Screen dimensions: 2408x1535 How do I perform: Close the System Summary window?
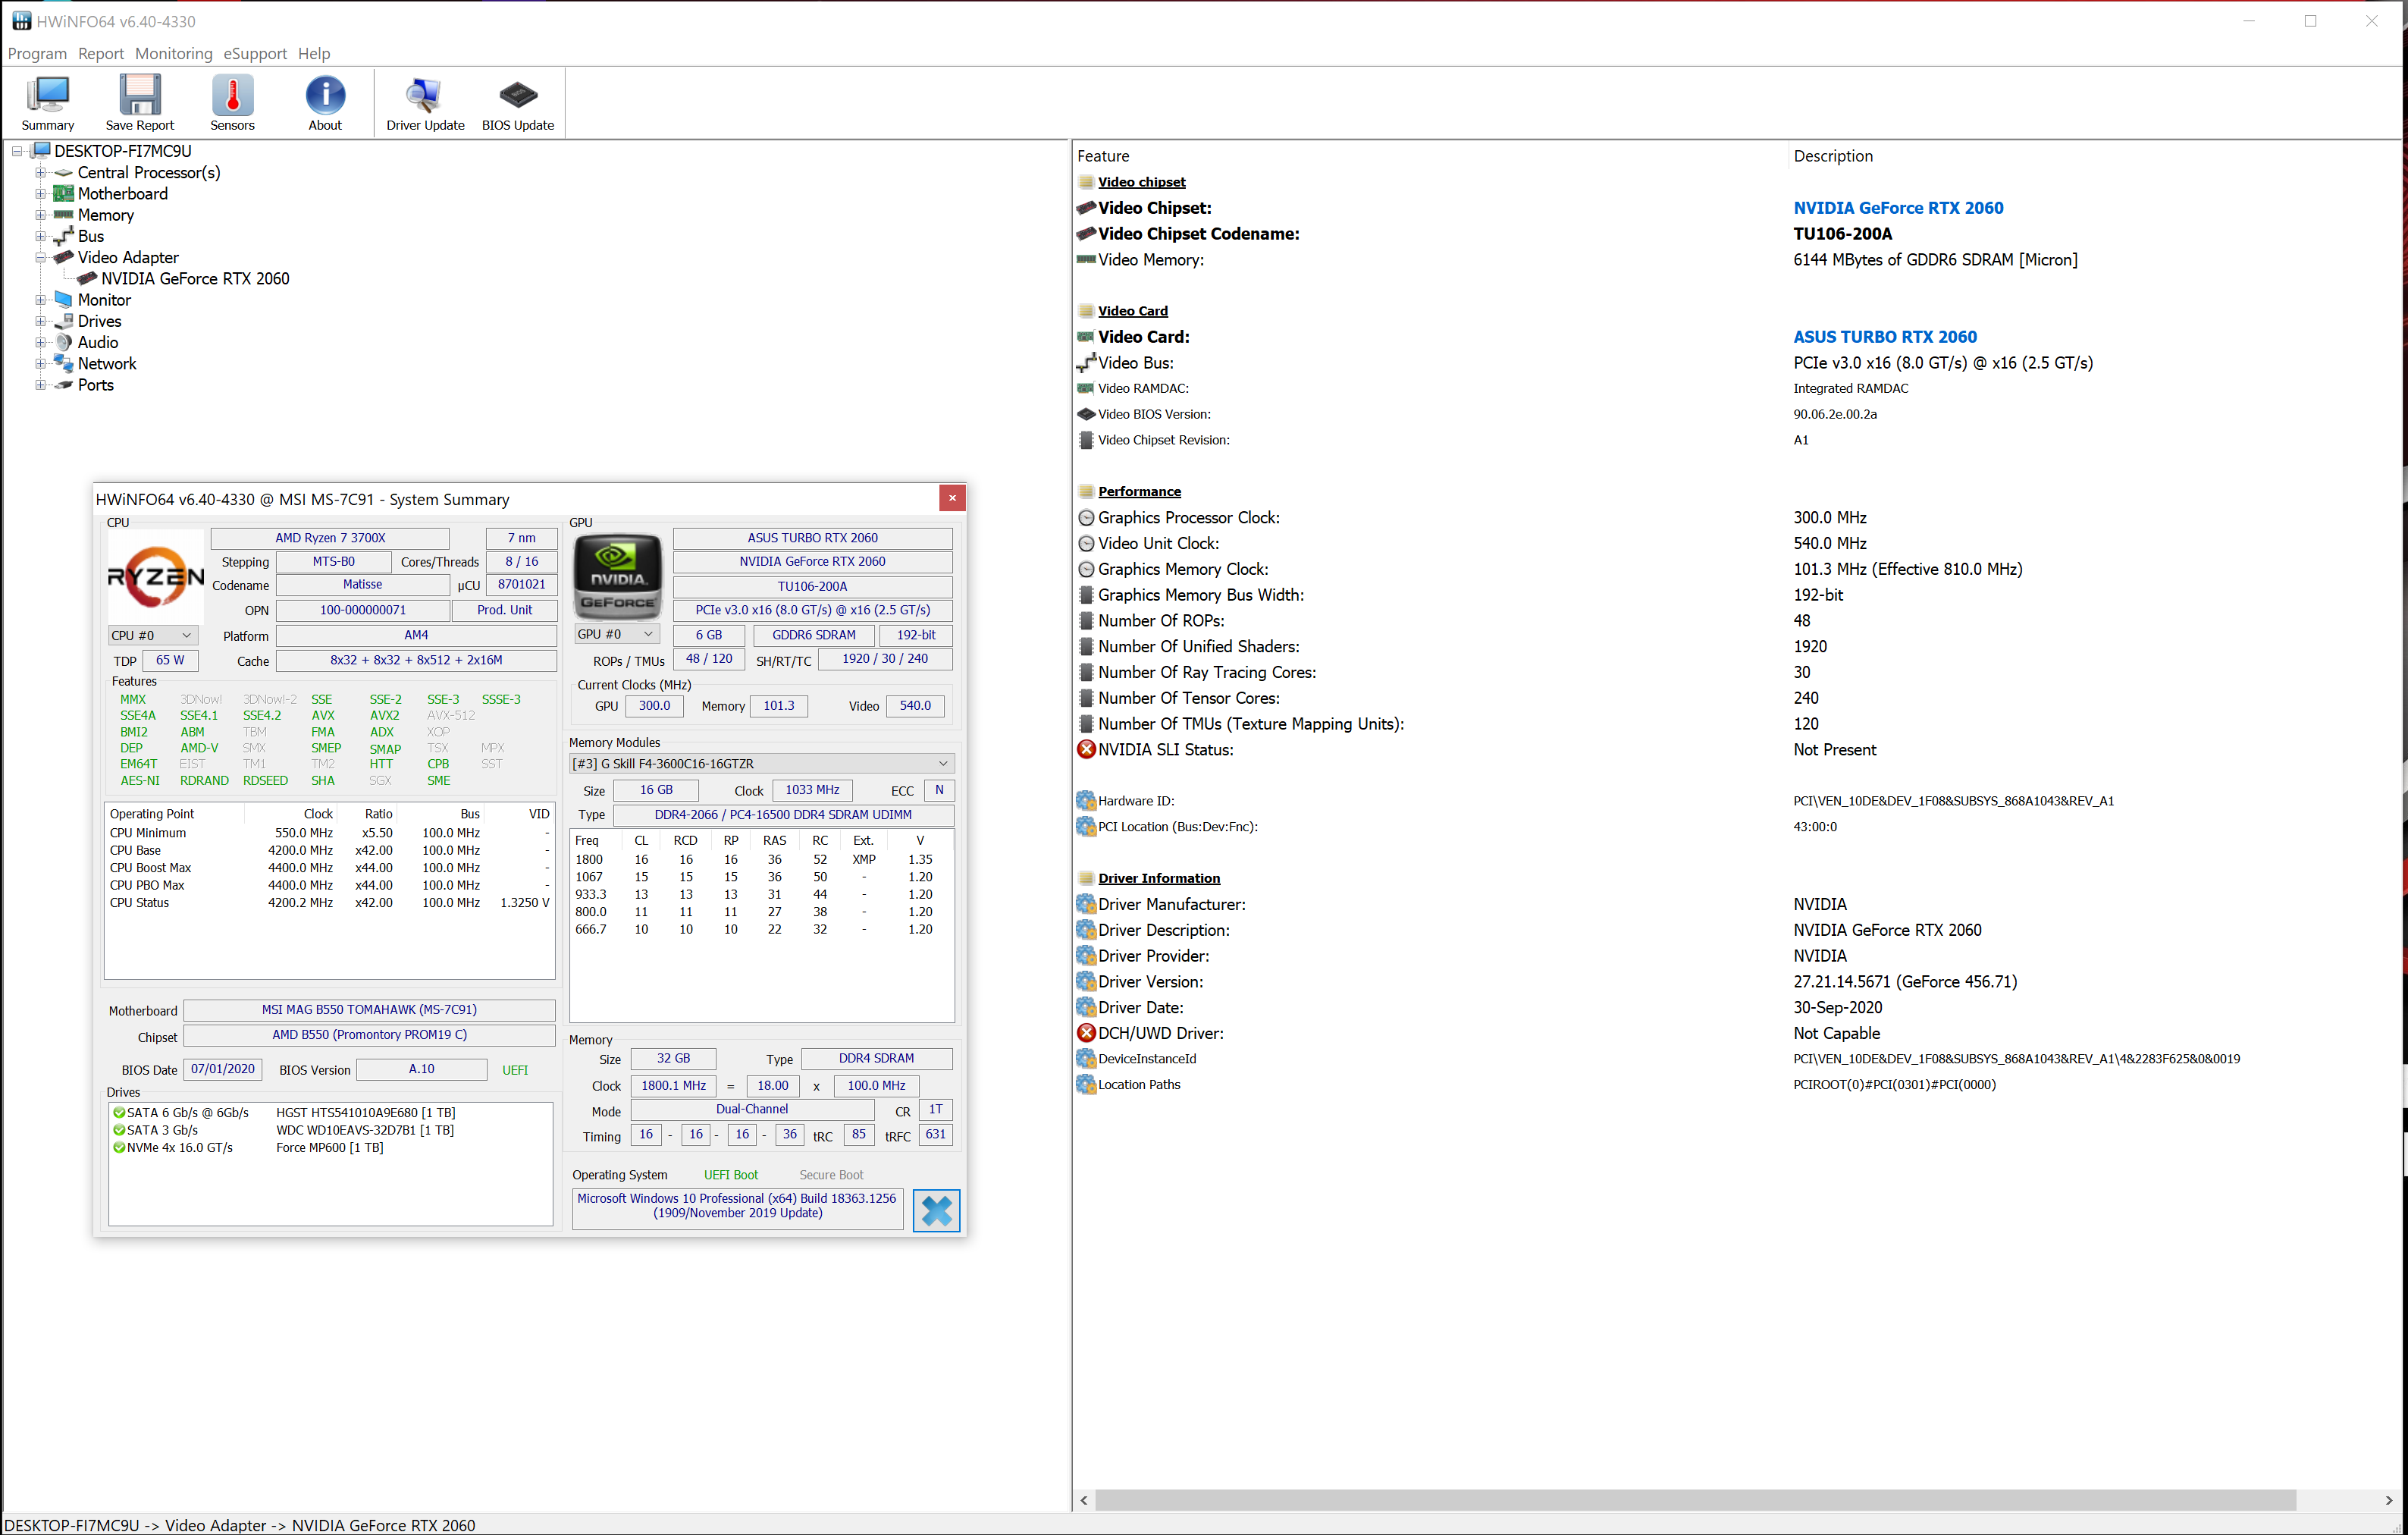(x=952, y=498)
